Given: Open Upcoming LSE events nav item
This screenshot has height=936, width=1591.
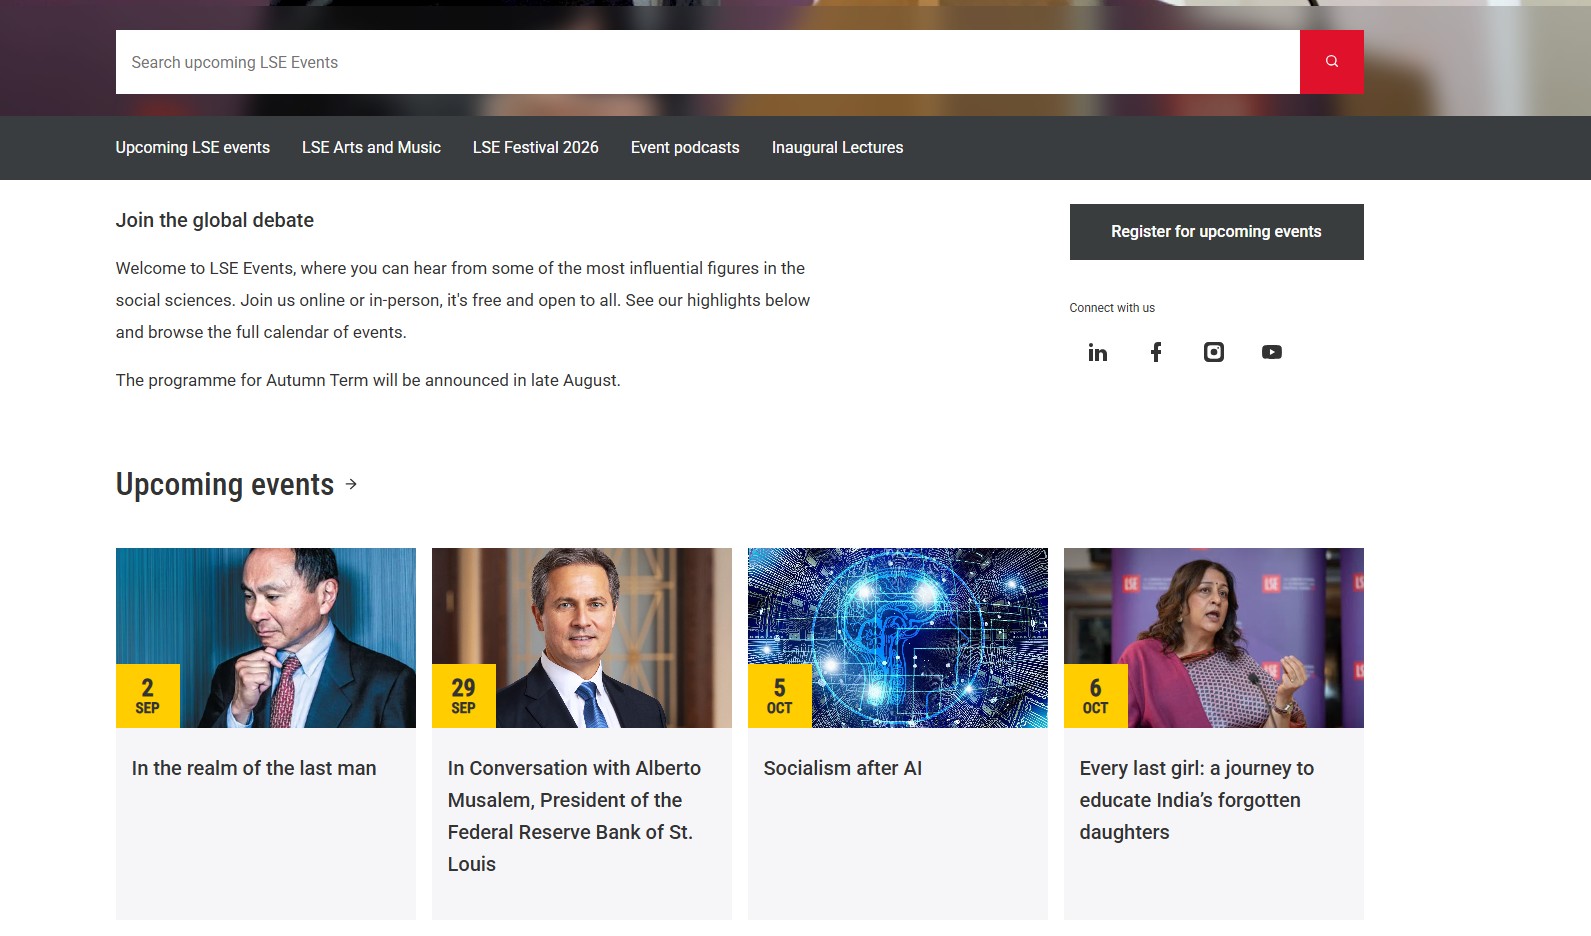Looking at the screenshot, I should [x=193, y=148].
